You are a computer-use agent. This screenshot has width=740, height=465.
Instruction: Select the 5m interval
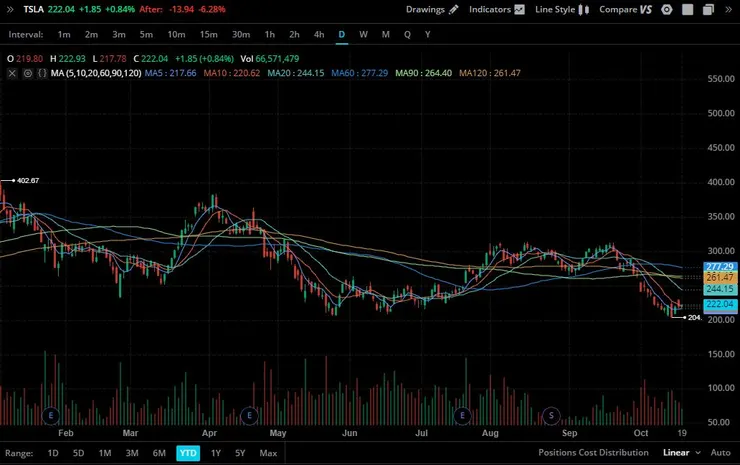[x=146, y=34]
